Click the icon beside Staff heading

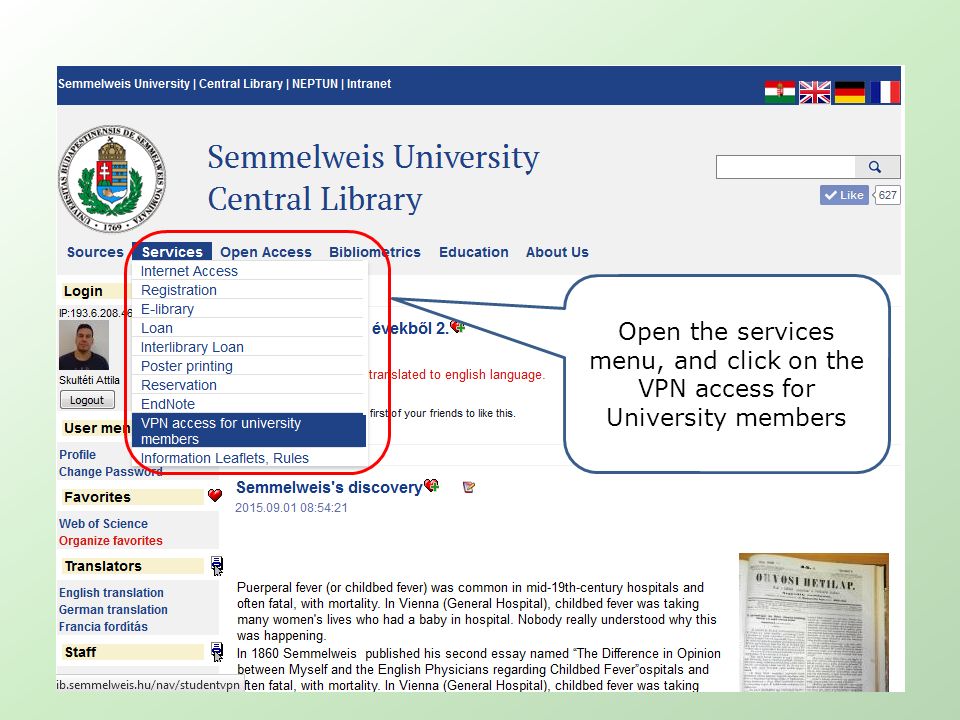[x=217, y=652]
